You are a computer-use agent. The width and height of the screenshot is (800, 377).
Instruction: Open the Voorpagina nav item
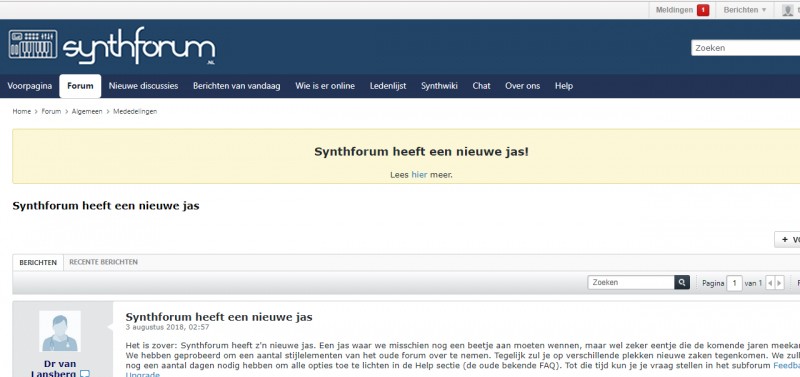pyautogui.click(x=30, y=86)
